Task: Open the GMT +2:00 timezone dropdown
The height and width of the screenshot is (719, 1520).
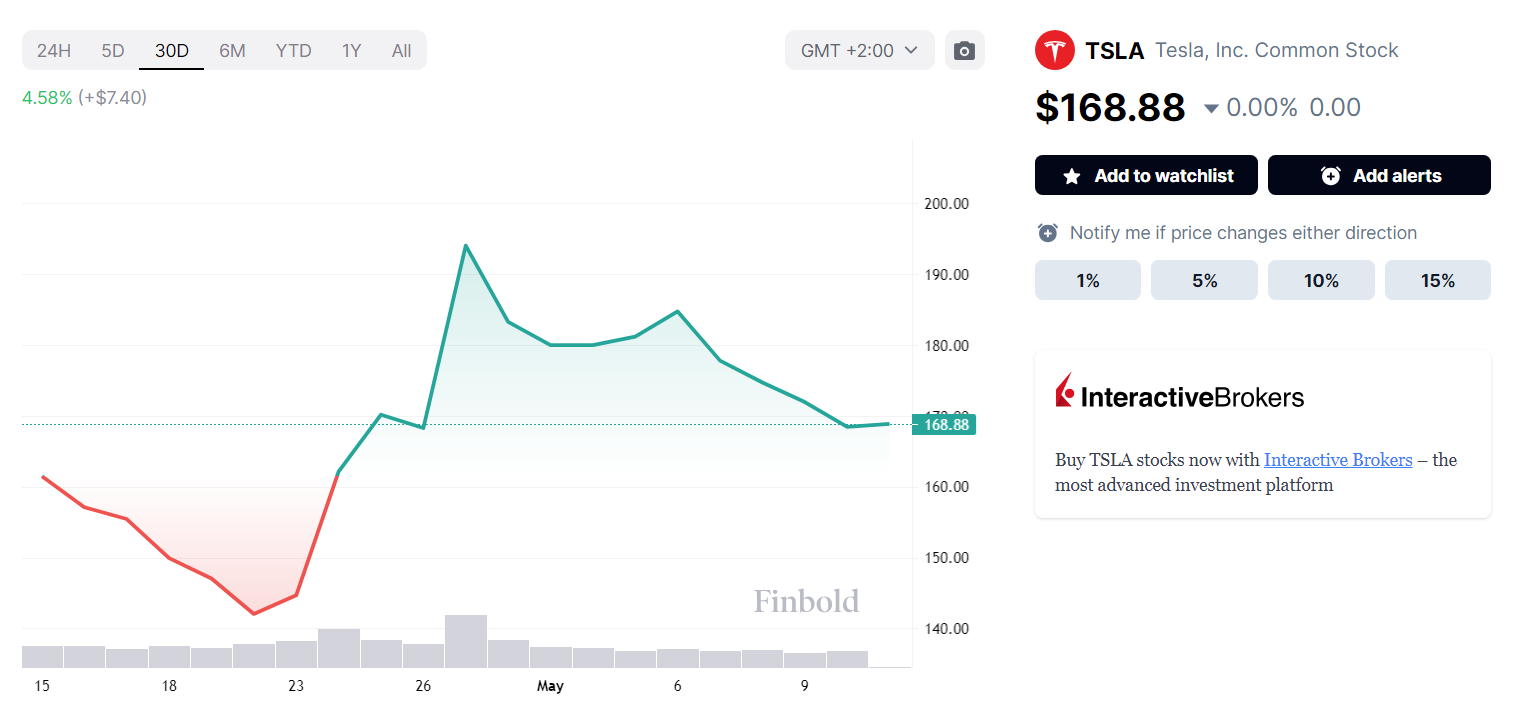Action: click(x=860, y=50)
